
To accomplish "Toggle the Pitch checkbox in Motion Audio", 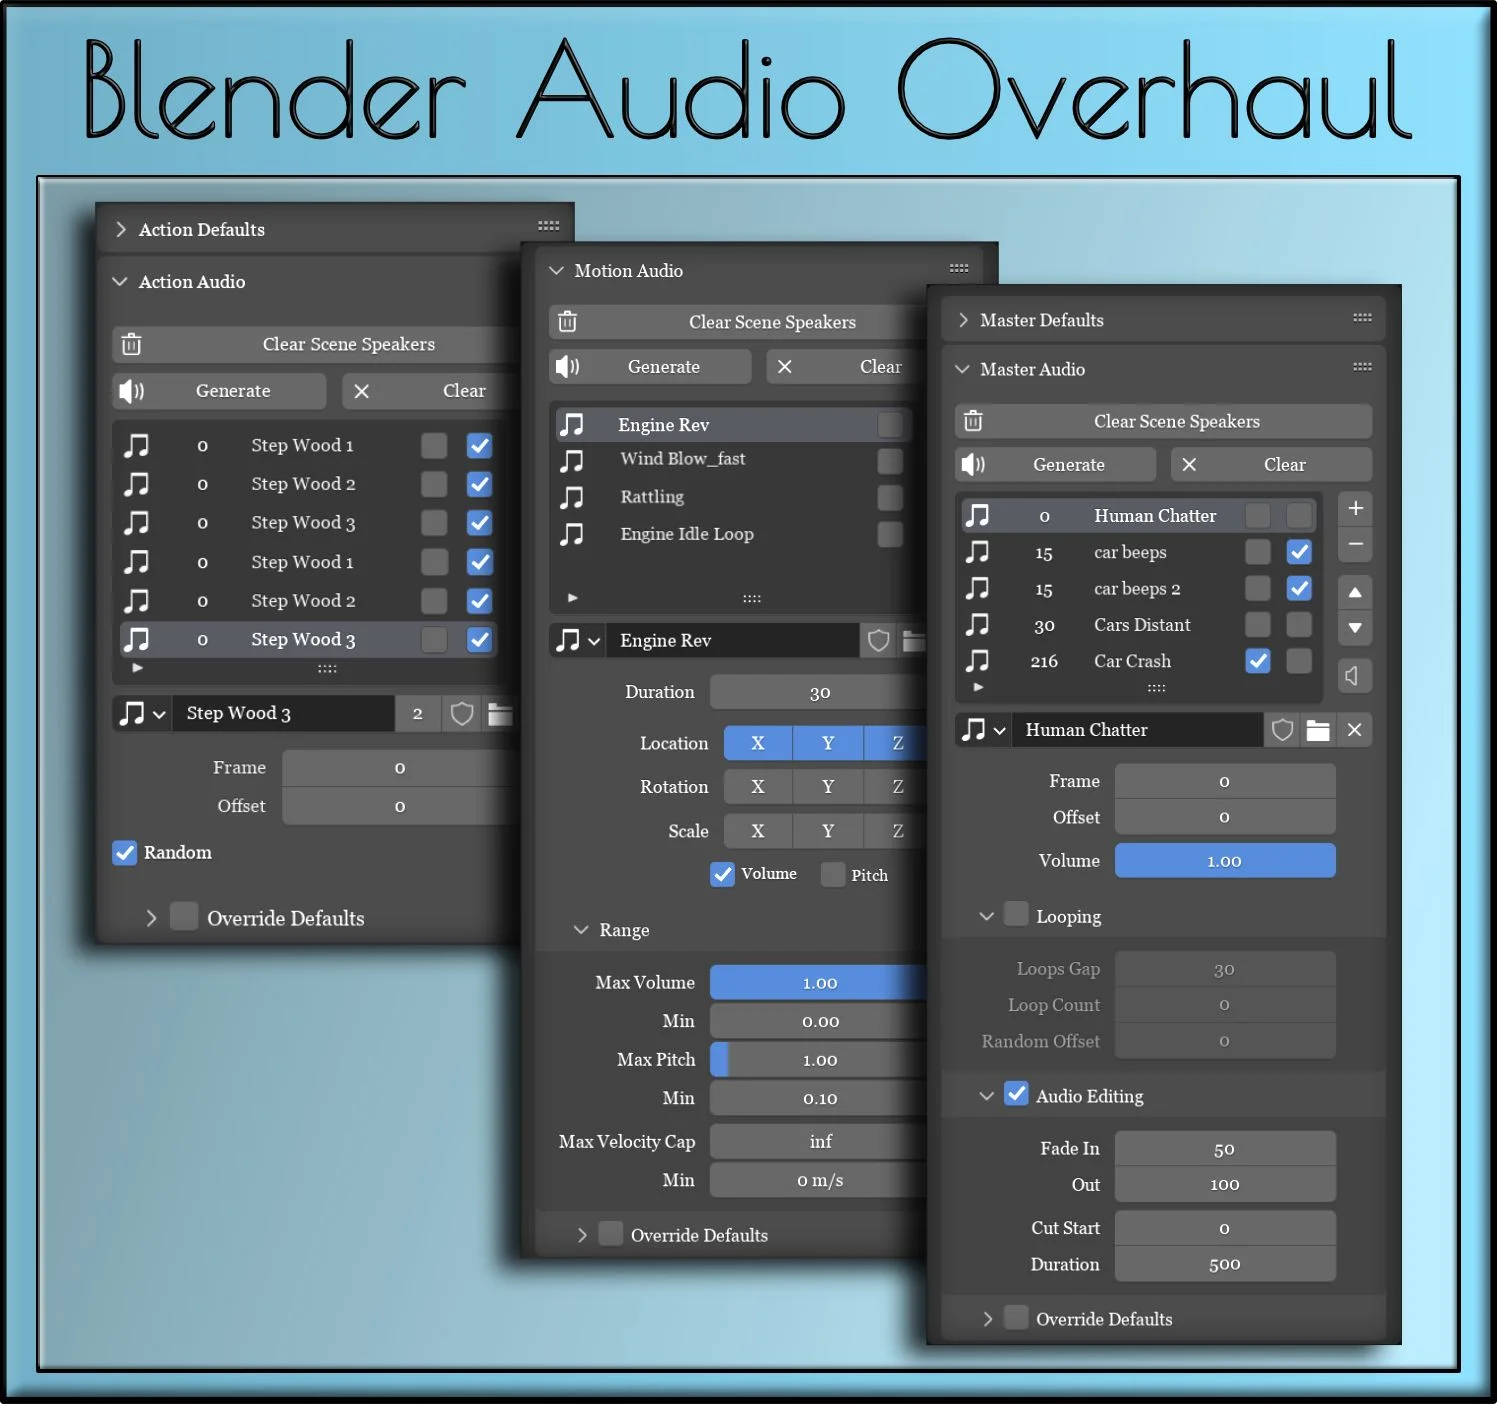I will coord(832,874).
